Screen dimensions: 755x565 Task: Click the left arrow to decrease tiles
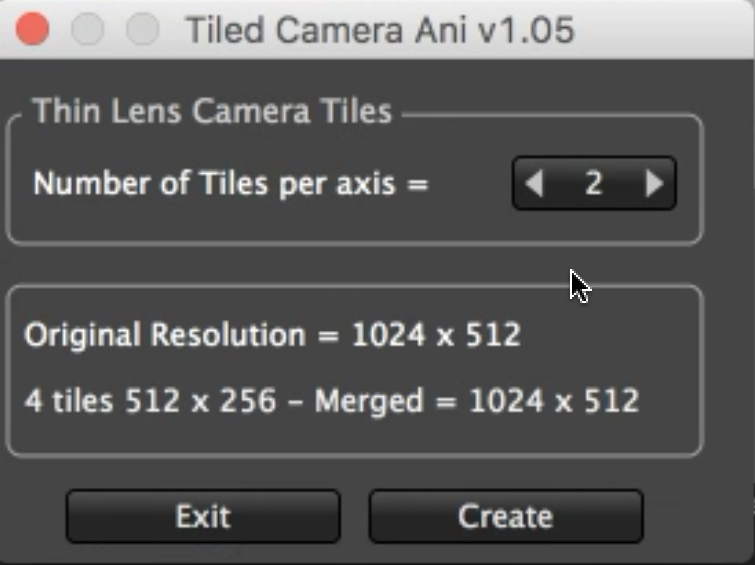pyautogui.click(x=535, y=184)
